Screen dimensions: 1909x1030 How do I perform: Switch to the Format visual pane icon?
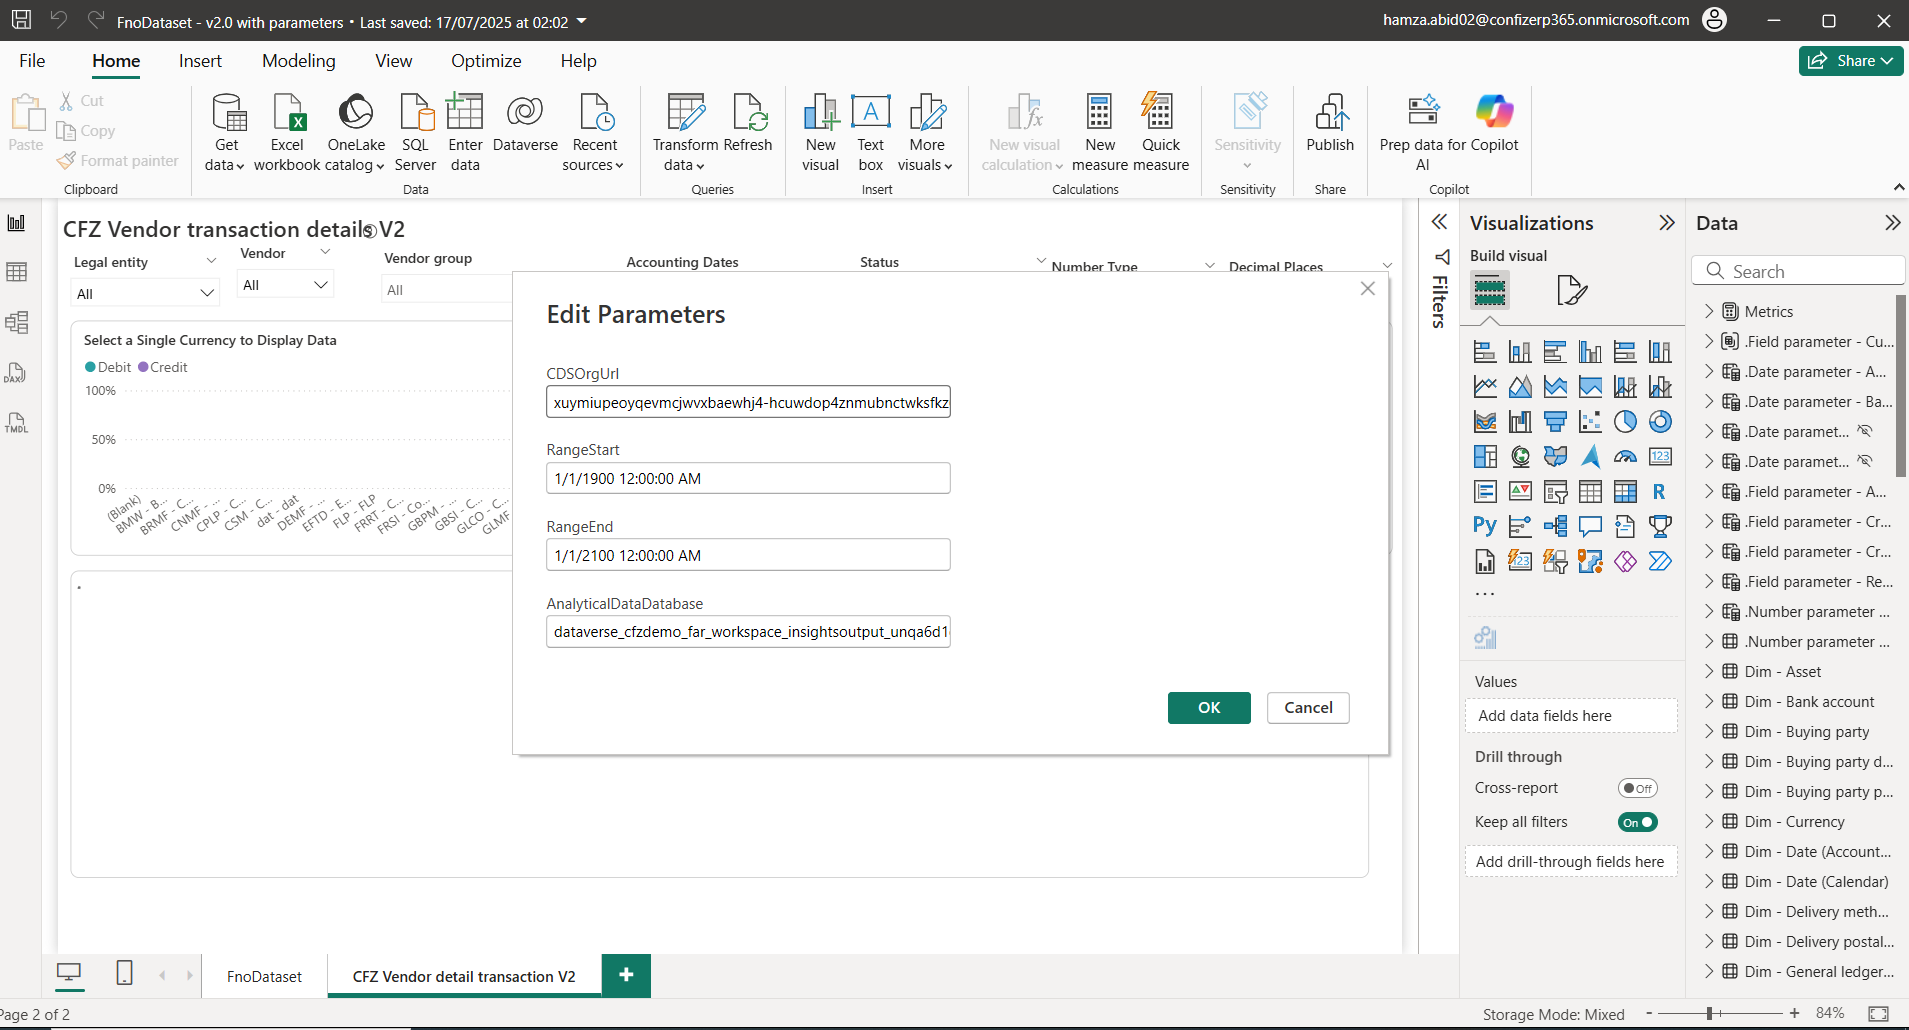pyautogui.click(x=1571, y=291)
